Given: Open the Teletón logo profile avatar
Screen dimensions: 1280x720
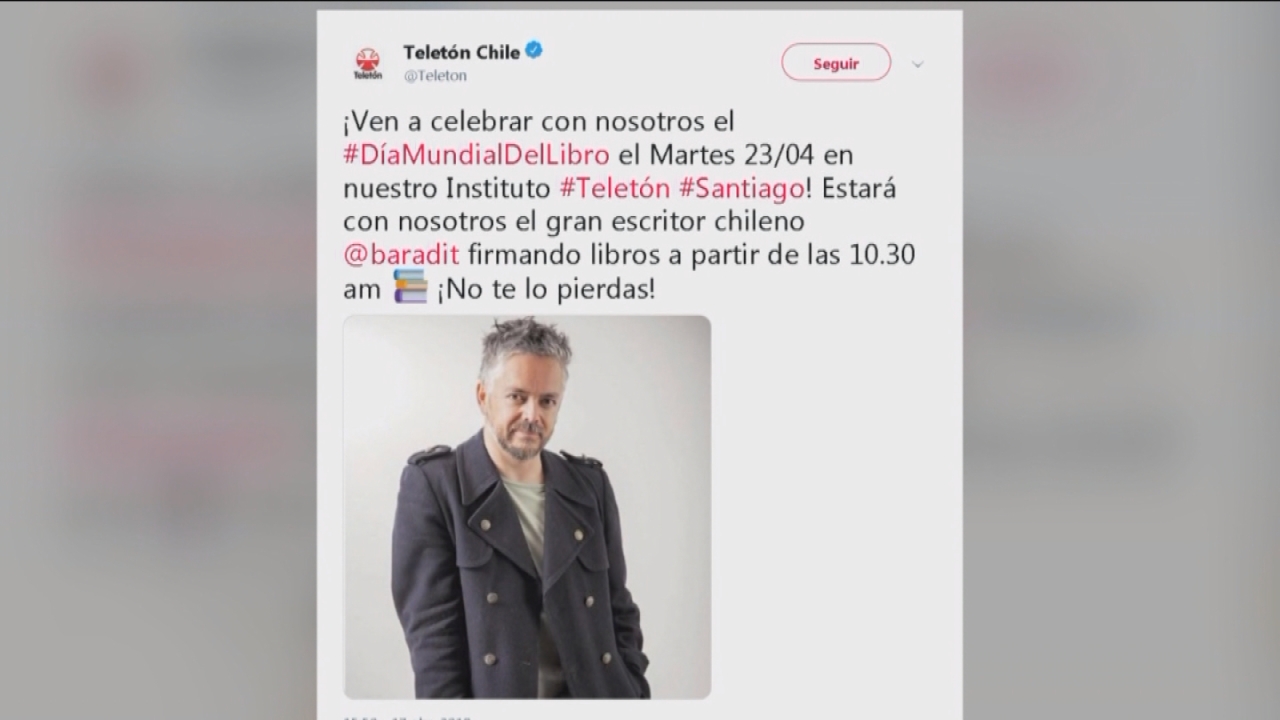Looking at the screenshot, I should point(368,63).
